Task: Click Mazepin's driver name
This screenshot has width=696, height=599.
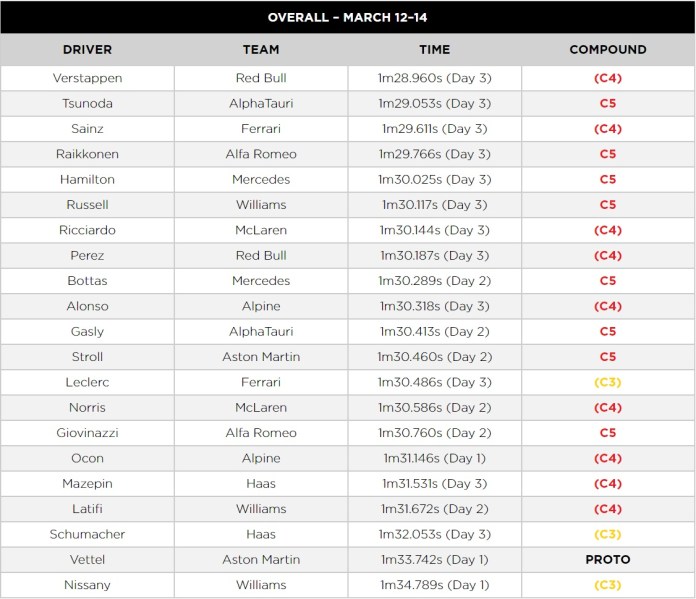Action: [x=87, y=484]
